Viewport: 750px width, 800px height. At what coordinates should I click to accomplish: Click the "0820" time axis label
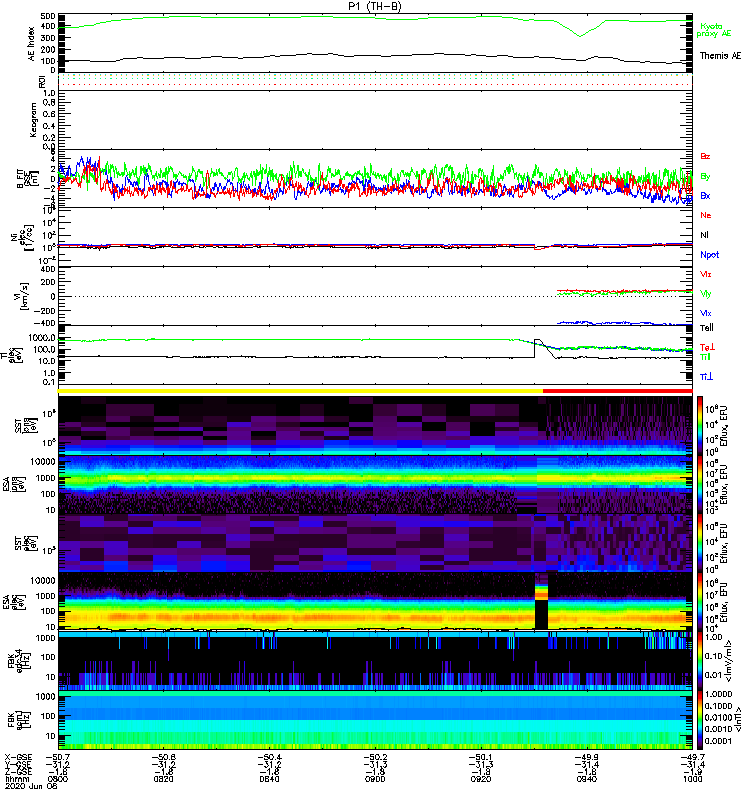[x=163, y=779]
